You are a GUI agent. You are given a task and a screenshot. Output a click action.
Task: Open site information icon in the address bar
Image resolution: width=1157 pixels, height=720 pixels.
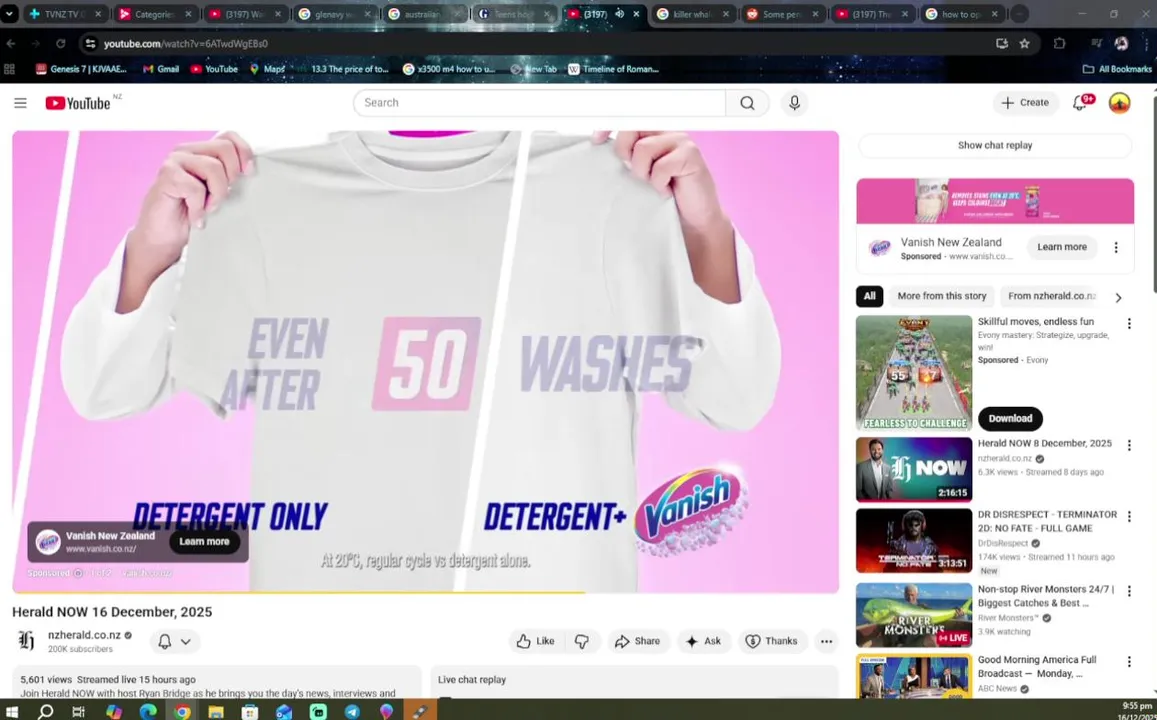pyautogui.click(x=90, y=44)
